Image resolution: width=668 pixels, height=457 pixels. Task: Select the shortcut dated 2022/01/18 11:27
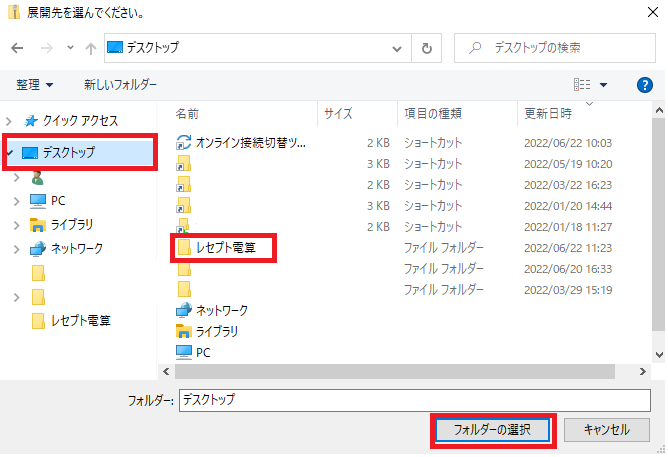394,227
